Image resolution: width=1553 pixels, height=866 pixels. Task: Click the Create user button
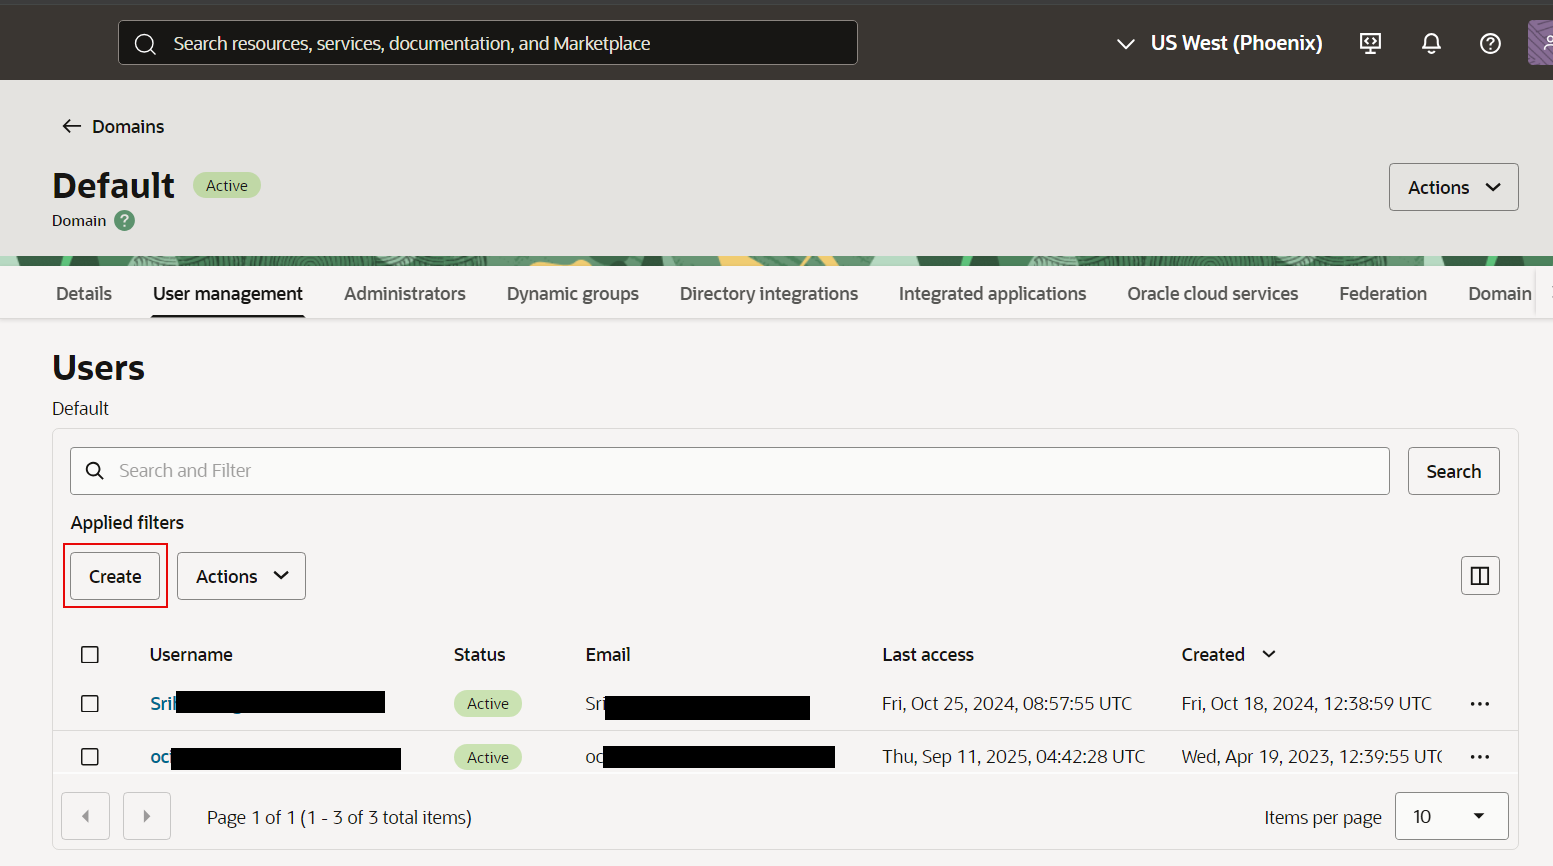115,576
